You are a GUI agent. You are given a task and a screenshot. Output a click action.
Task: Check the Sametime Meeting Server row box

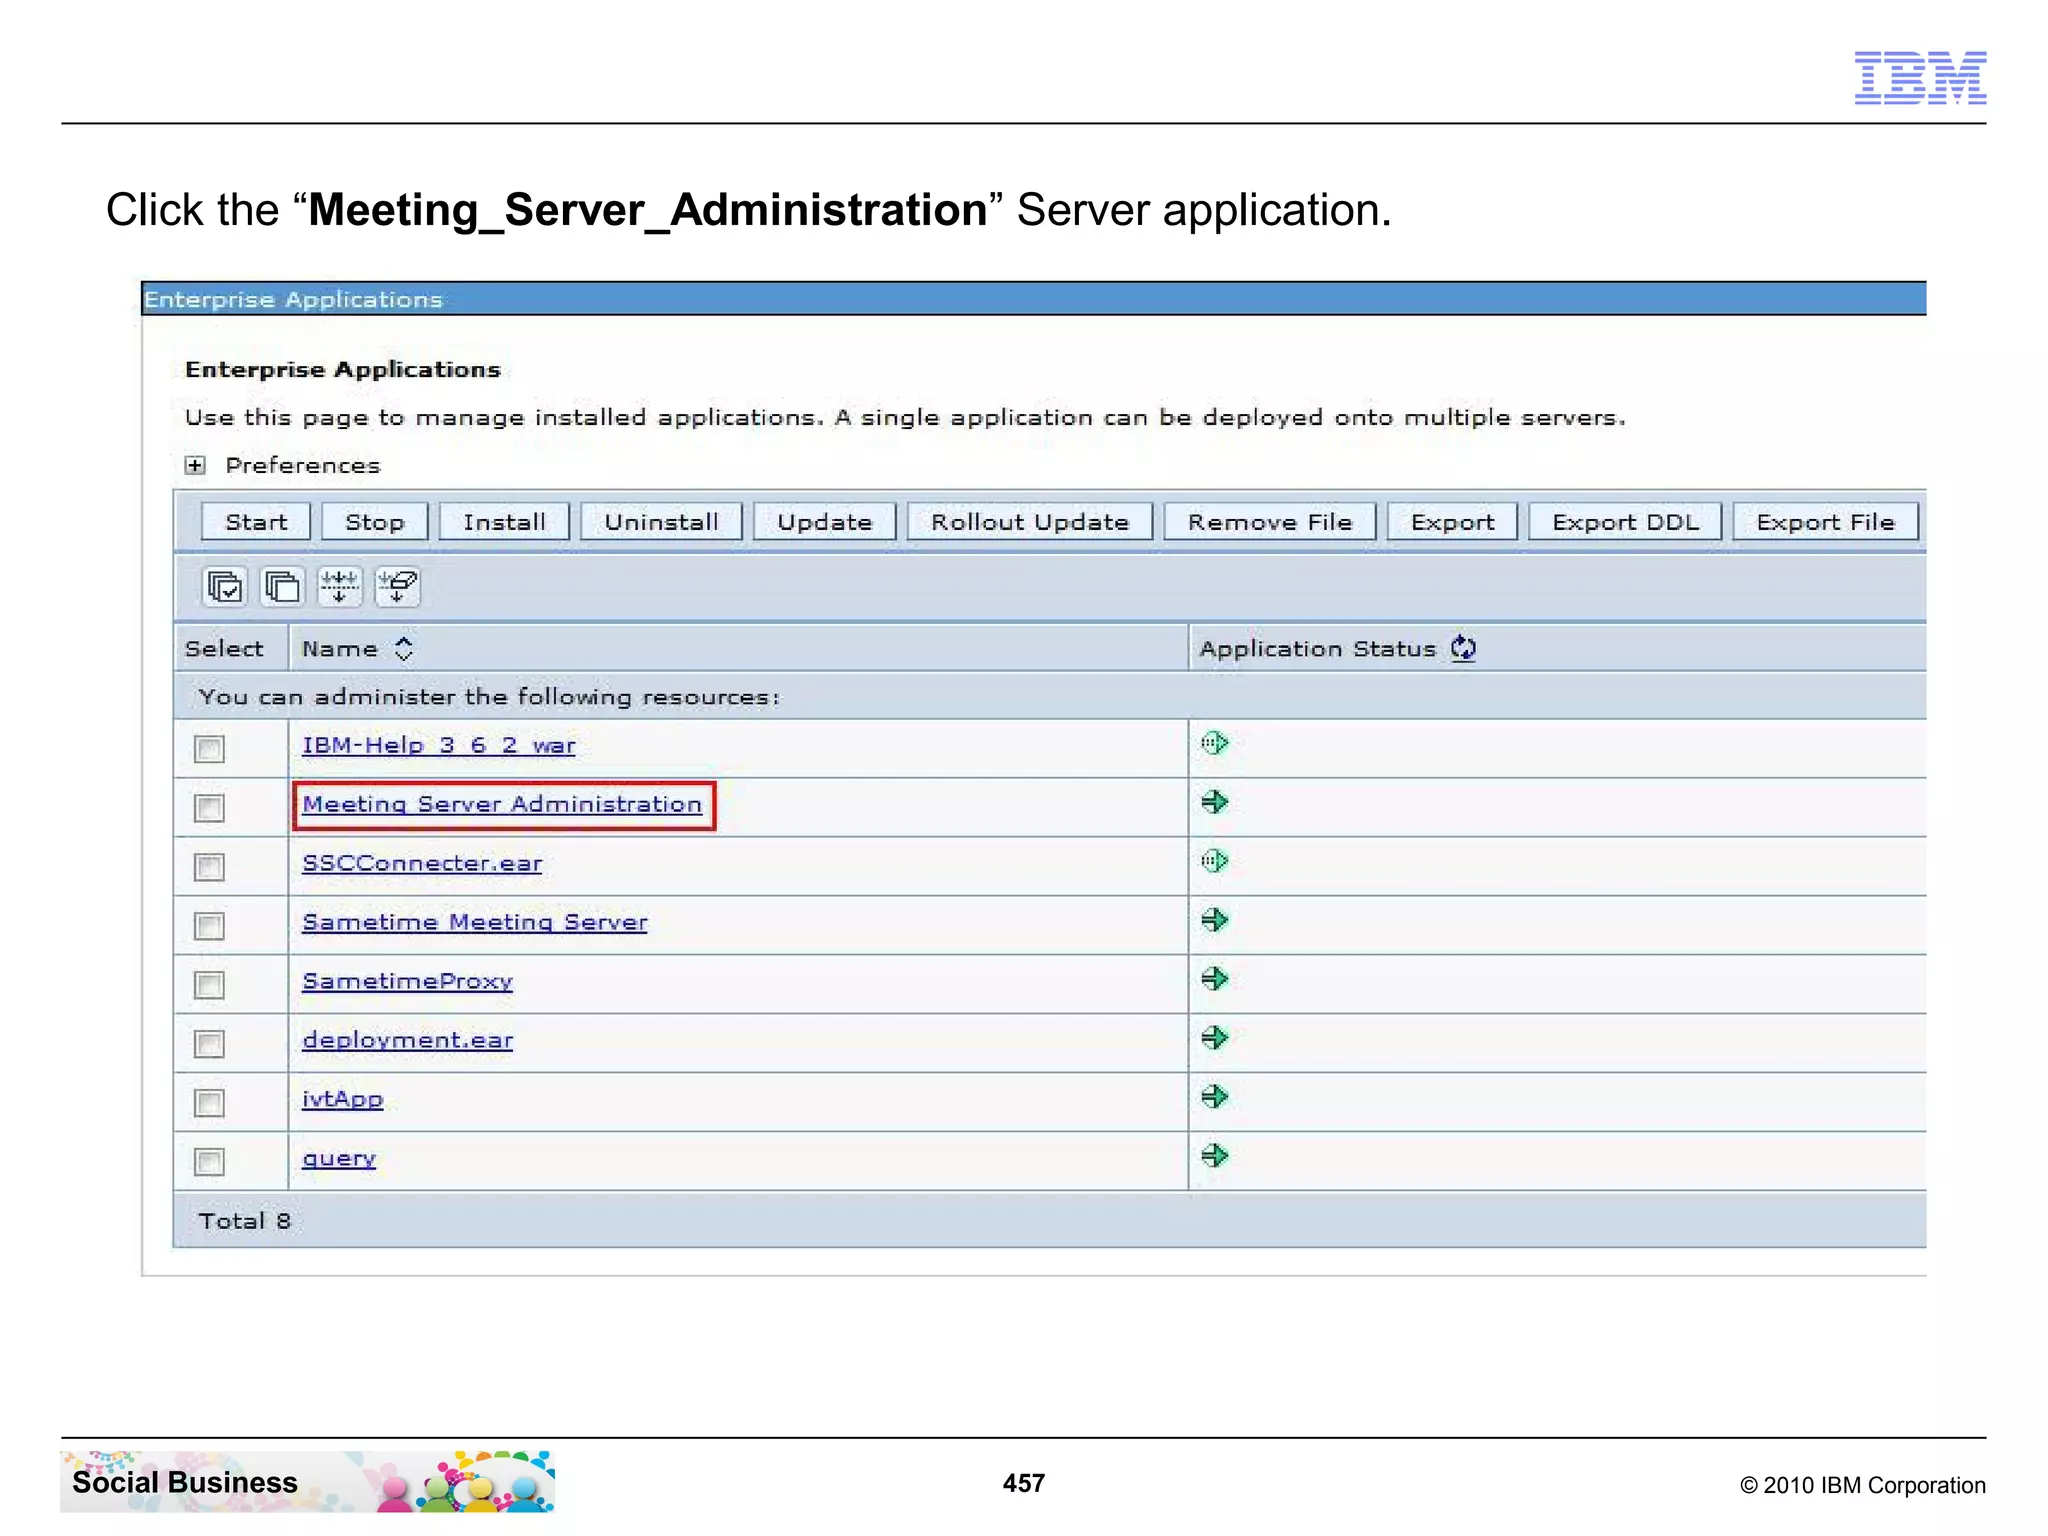point(210,926)
